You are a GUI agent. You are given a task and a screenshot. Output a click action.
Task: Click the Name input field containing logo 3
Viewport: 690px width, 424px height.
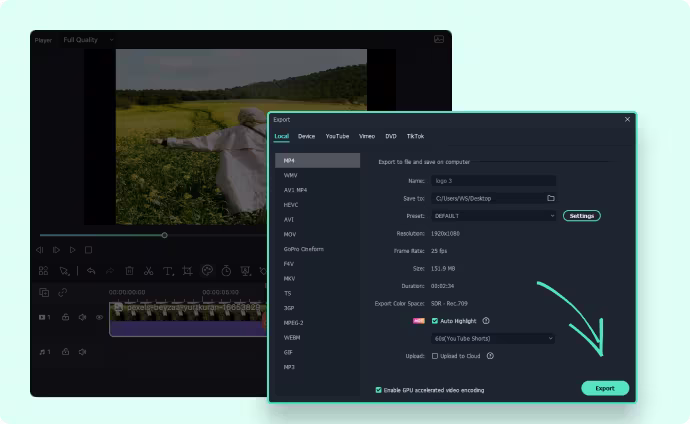click(x=493, y=181)
